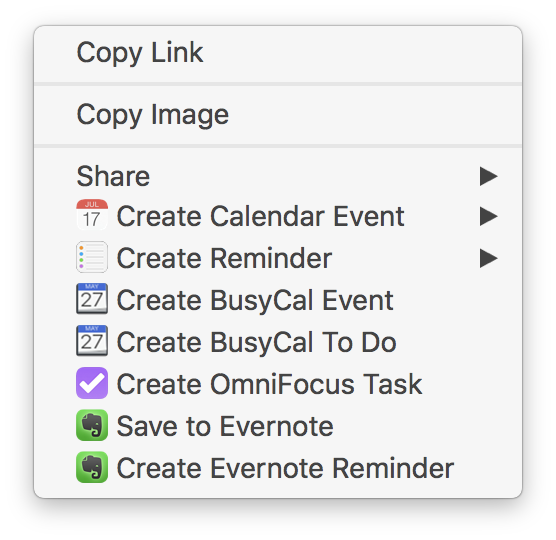
Task: Click the purple OmniFocus checkmark icon
Action: point(92,383)
